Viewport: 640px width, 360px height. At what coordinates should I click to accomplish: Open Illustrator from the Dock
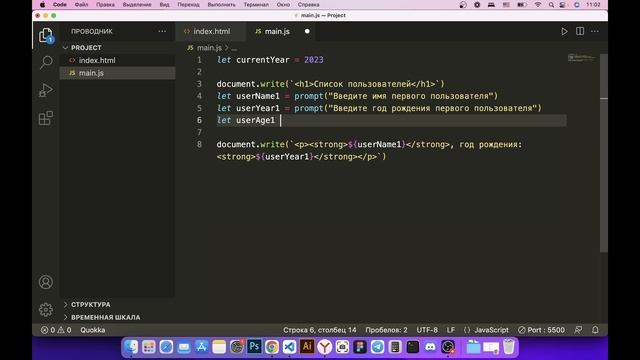point(307,347)
